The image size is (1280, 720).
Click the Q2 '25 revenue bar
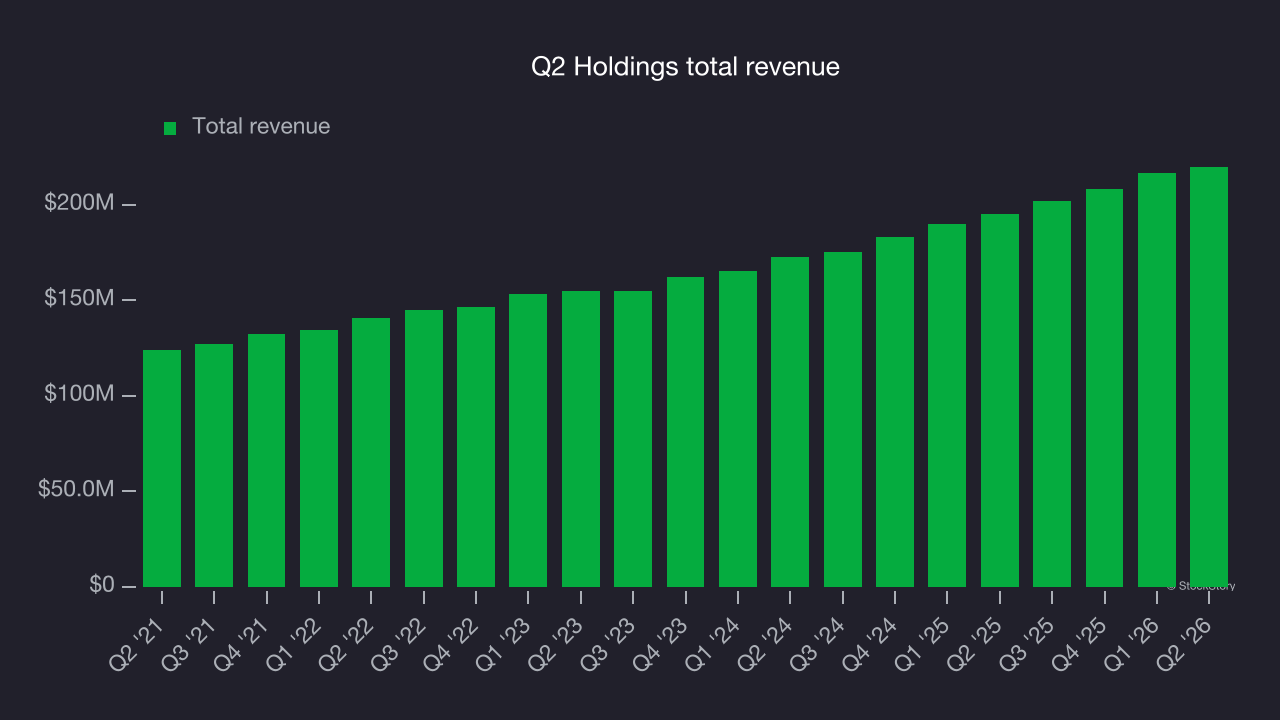[1000, 400]
